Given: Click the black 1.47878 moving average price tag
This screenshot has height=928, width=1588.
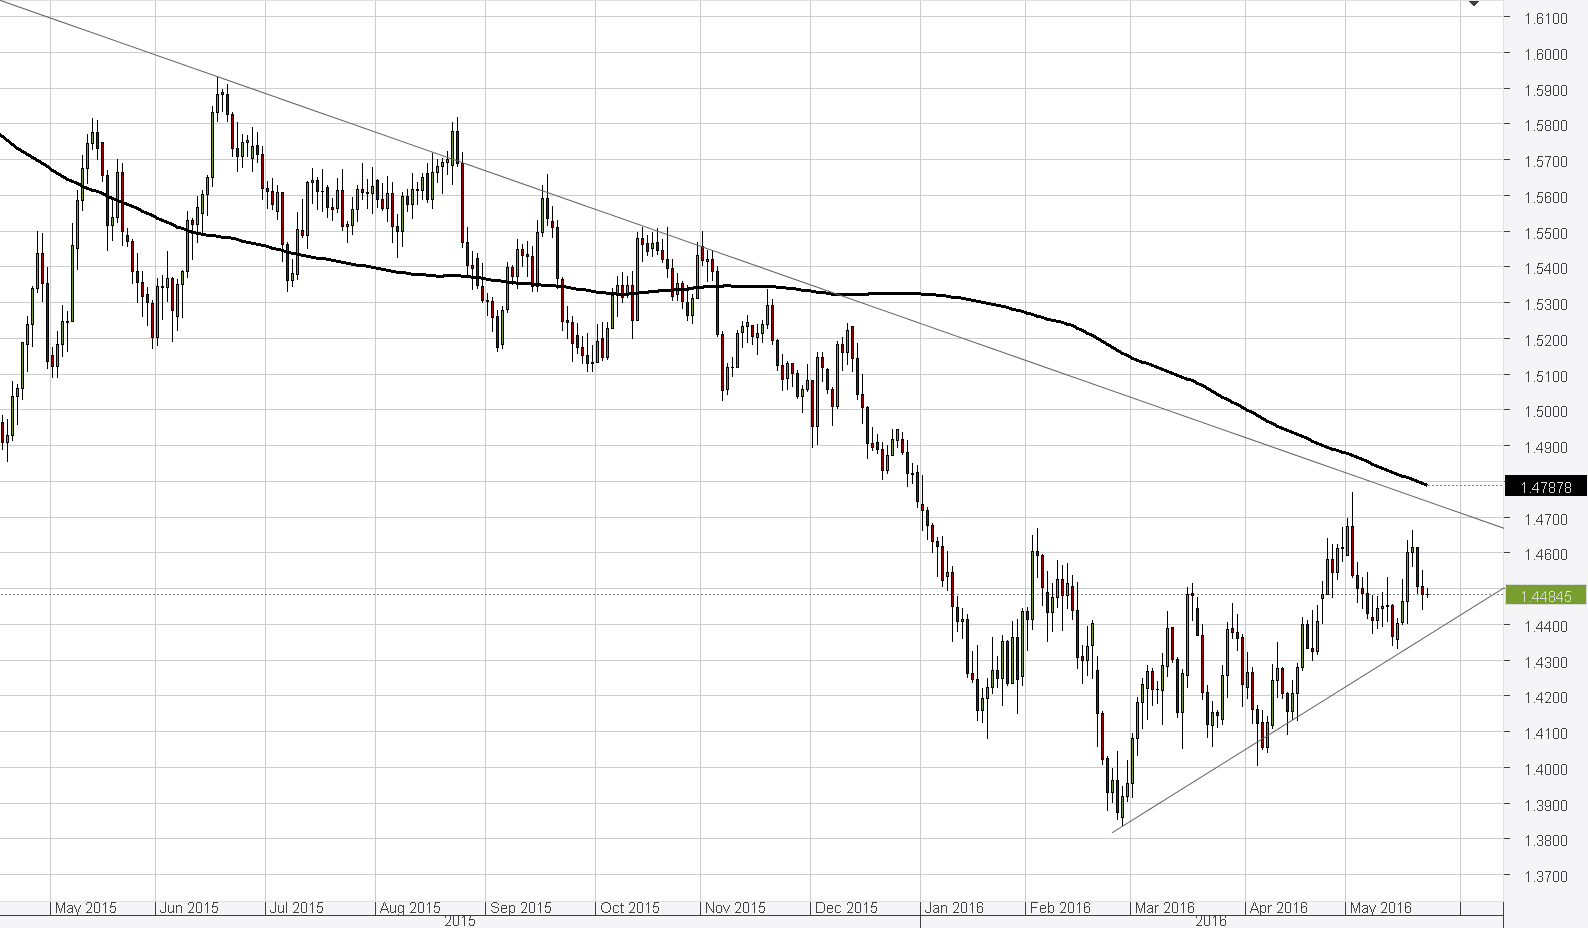Looking at the screenshot, I should coord(1545,488).
